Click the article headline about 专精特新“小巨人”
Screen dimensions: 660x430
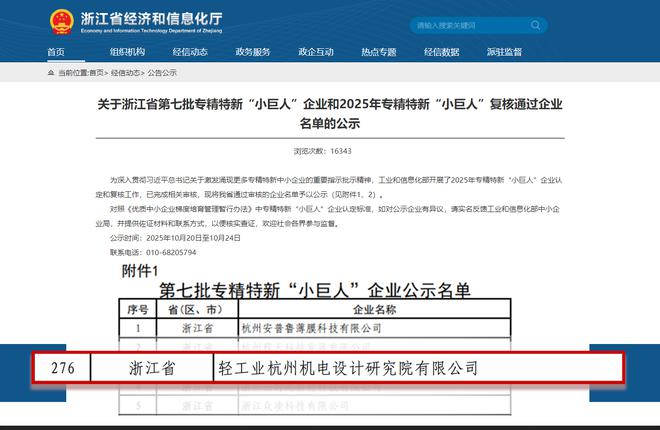330,113
